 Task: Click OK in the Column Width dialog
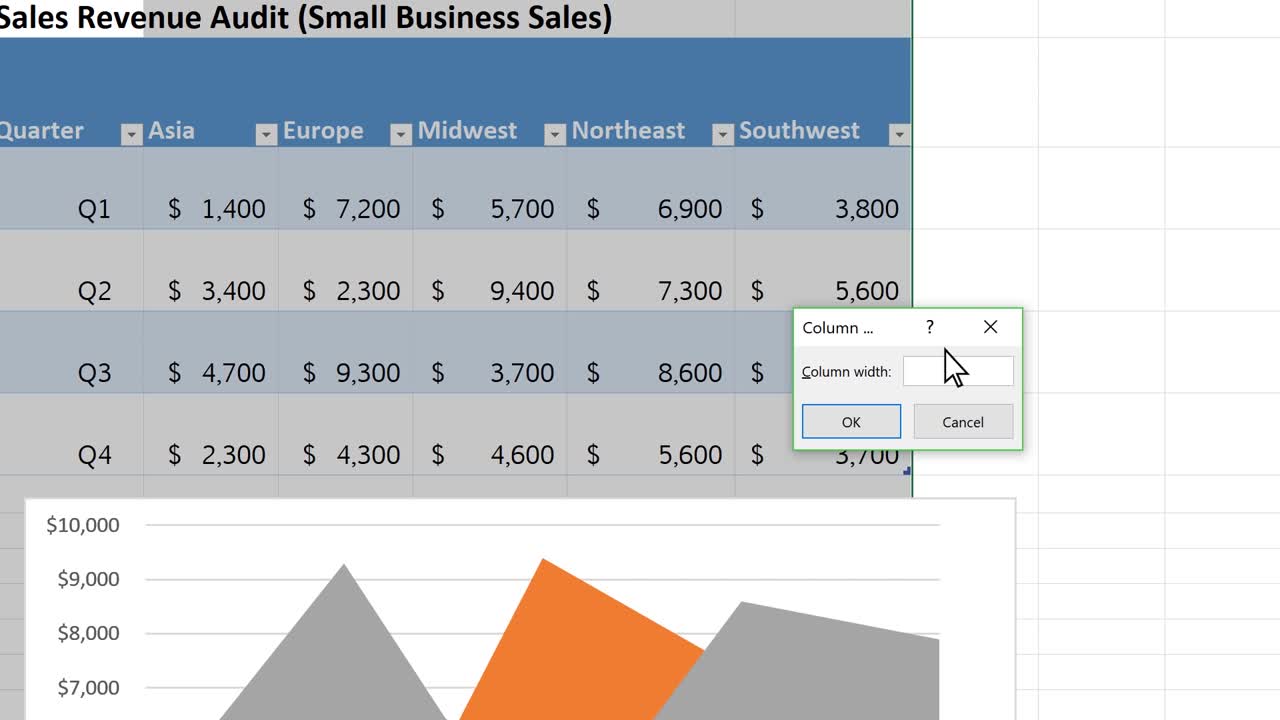tap(851, 422)
